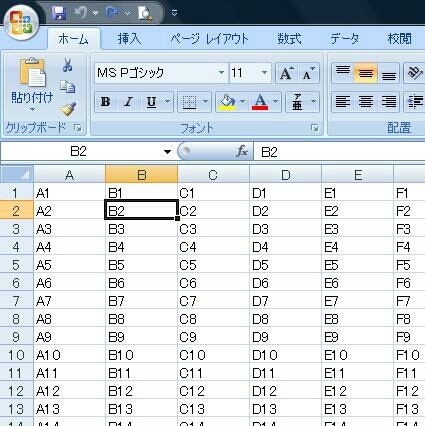Viewport: 425px width, 426px height.
Task: Apply yellow fill color to cell
Action: [x=227, y=102]
